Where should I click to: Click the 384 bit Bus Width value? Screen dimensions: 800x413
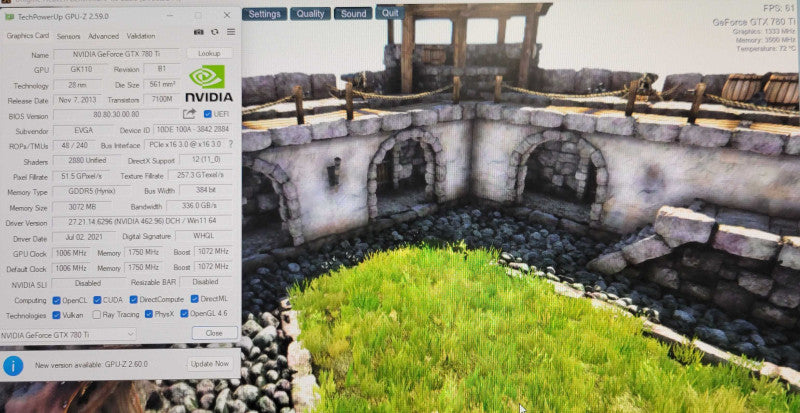206,190
